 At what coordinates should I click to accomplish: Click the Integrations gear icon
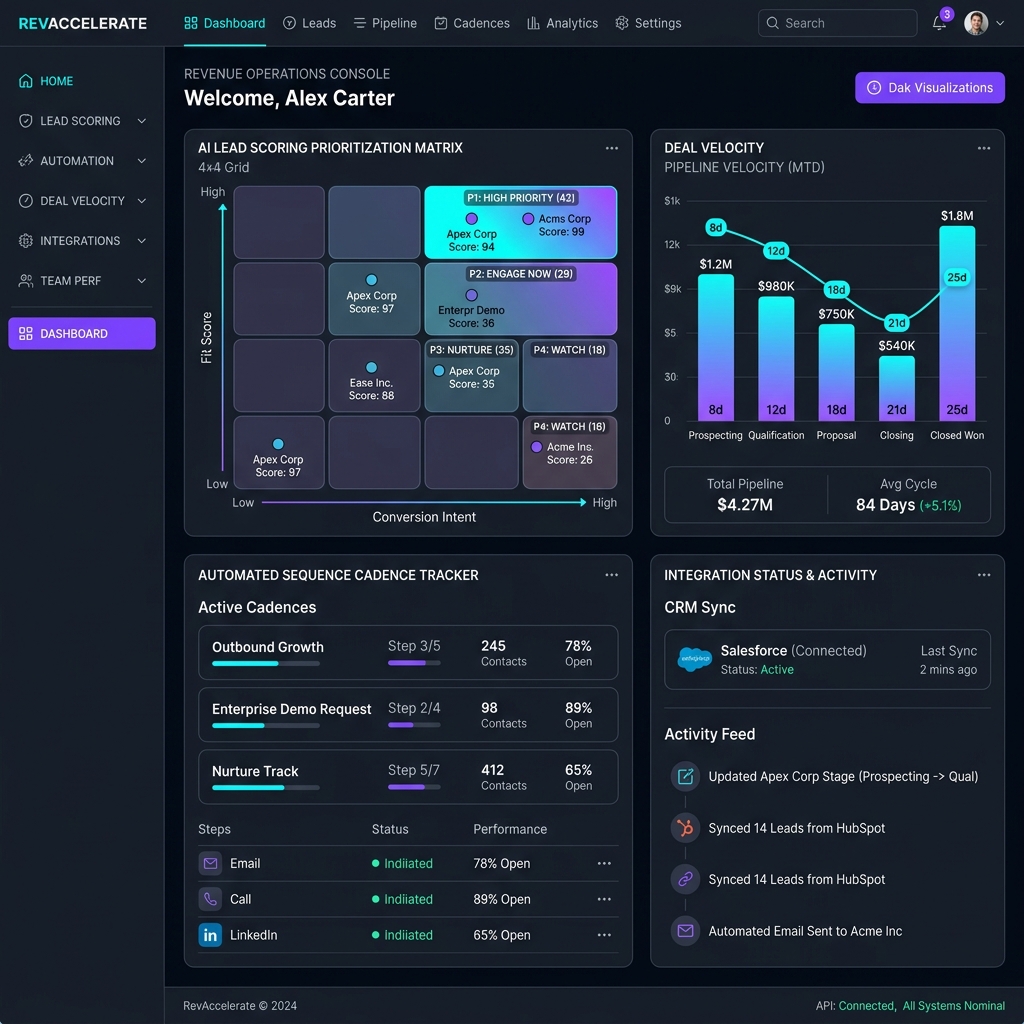pyautogui.click(x=25, y=240)
